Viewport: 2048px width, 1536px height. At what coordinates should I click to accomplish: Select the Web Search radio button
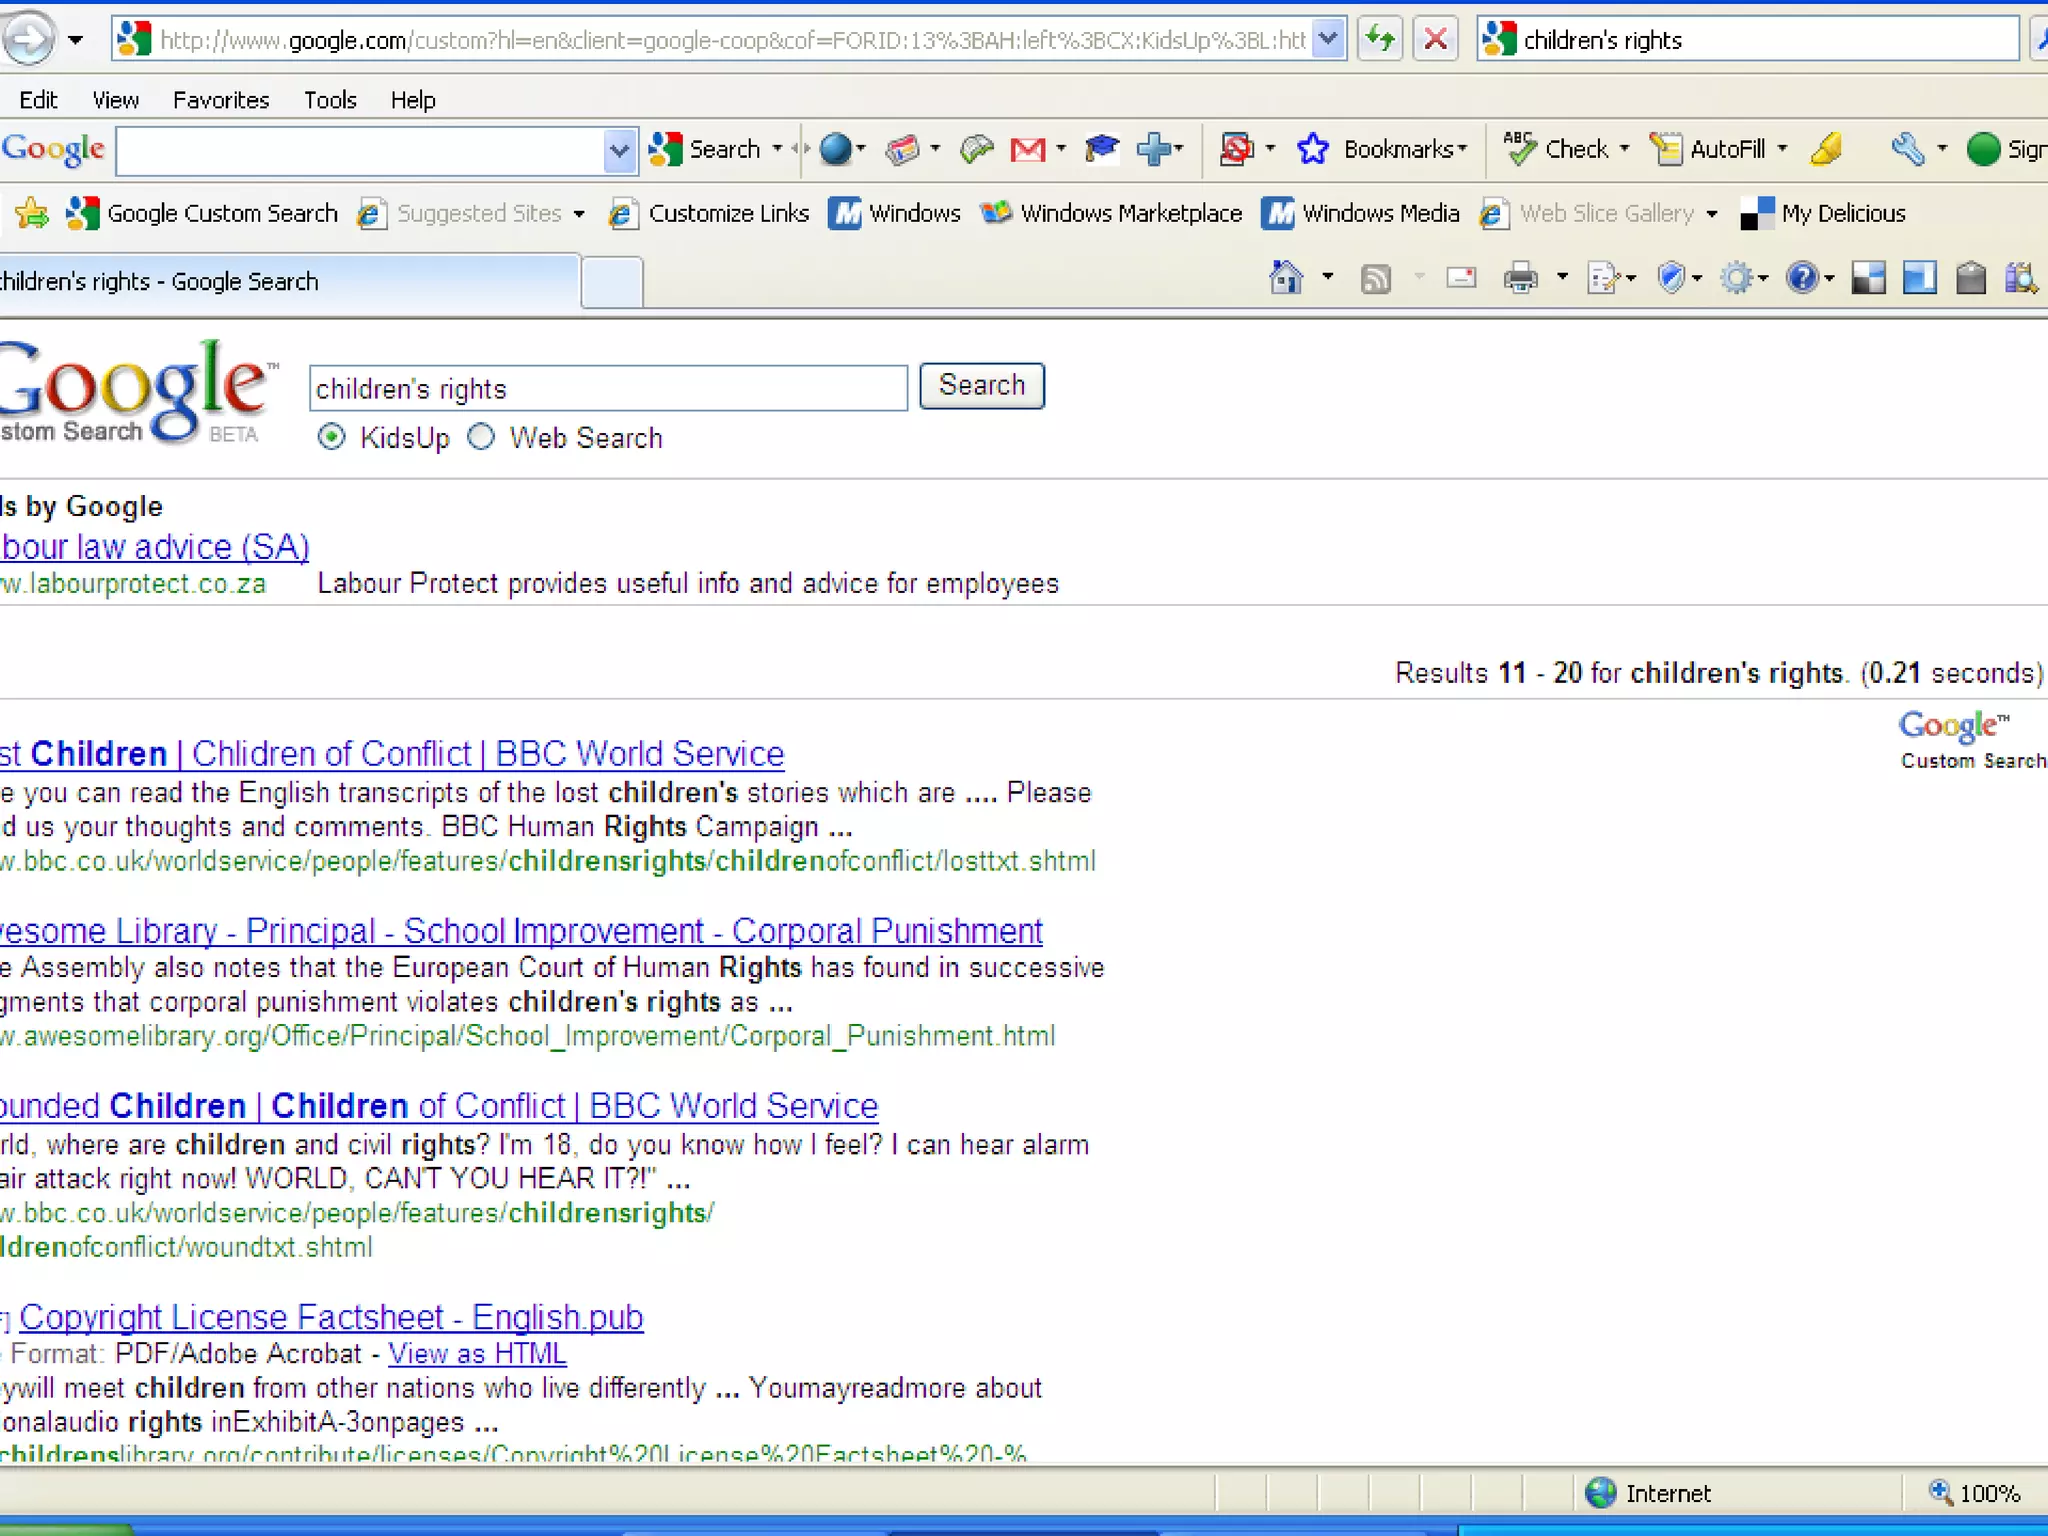pos(481,438)
